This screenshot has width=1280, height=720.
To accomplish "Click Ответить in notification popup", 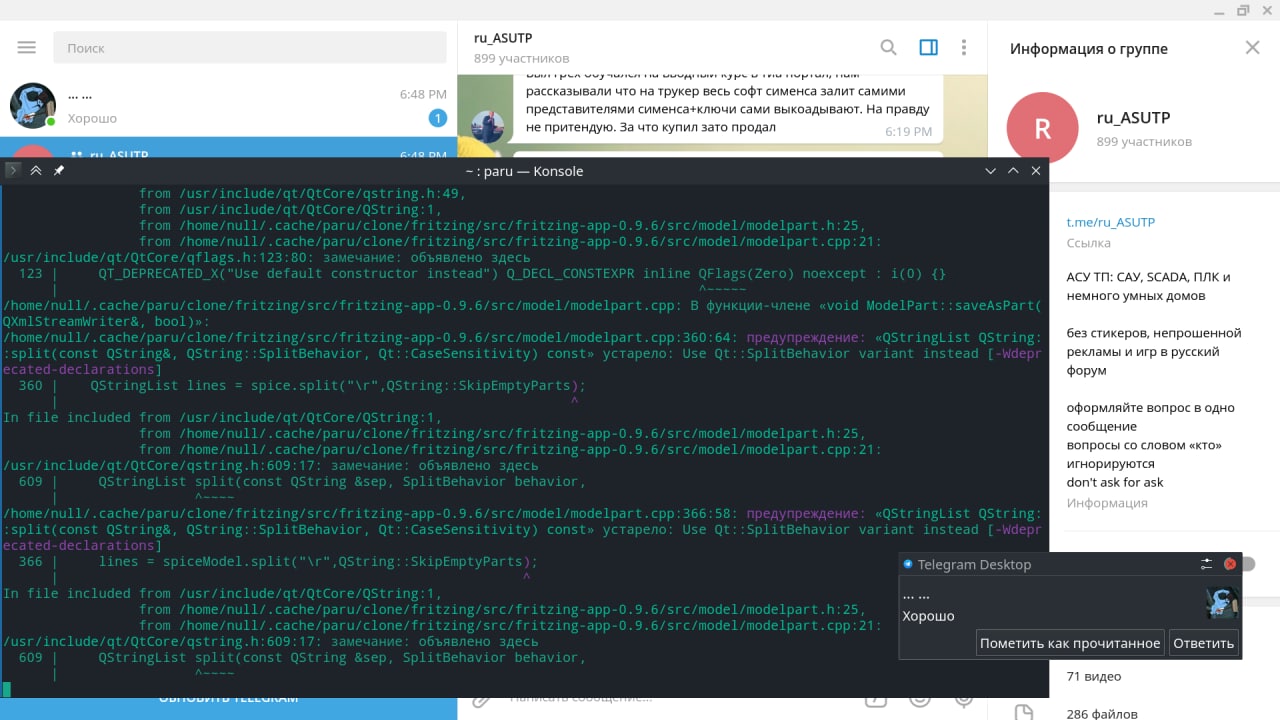I will tap(1203, 643).
